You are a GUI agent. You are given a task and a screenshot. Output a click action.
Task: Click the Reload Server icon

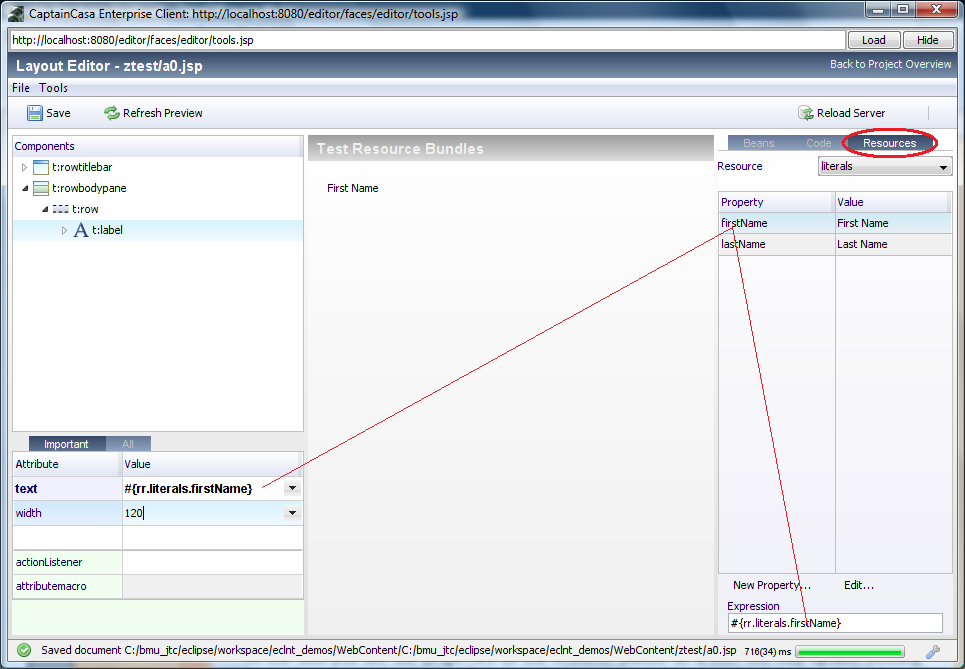click(x=805, y=113)
